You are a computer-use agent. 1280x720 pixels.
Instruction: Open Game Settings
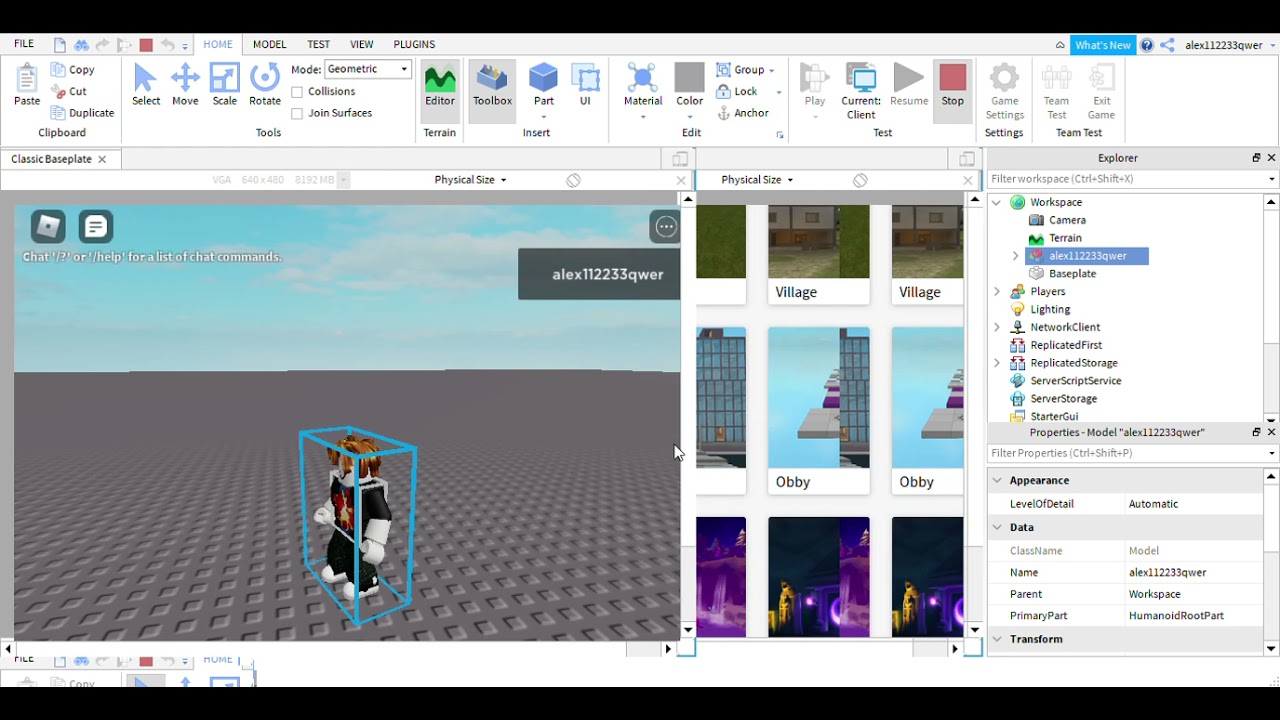pos(1005,91)
